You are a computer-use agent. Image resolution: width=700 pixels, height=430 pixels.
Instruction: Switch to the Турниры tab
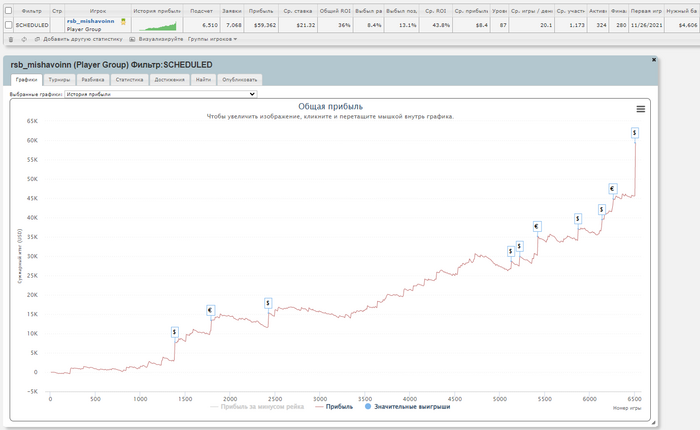click(x=59, y=79)
